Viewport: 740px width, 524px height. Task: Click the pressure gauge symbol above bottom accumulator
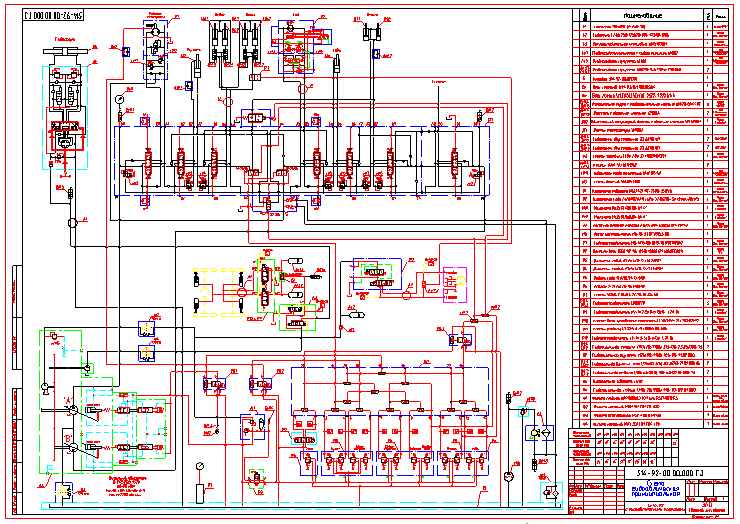pos(200,467)
